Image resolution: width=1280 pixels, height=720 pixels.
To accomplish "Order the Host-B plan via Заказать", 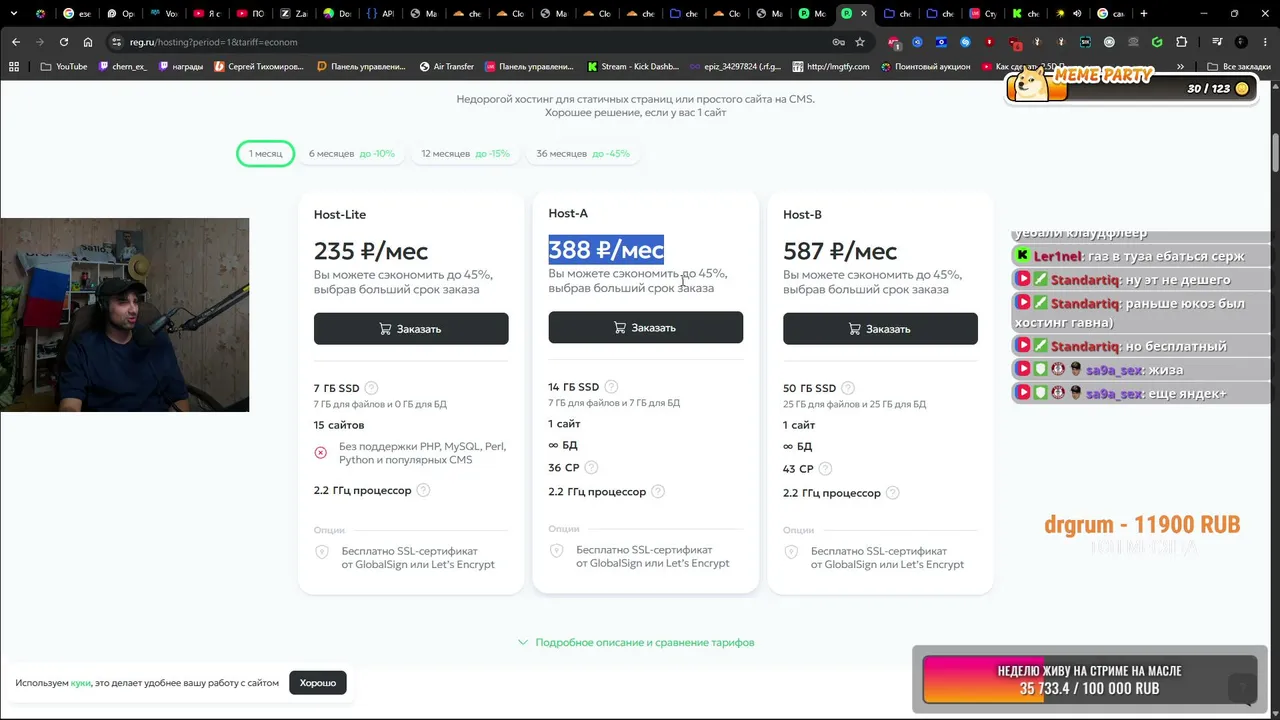I will [880, 329].
